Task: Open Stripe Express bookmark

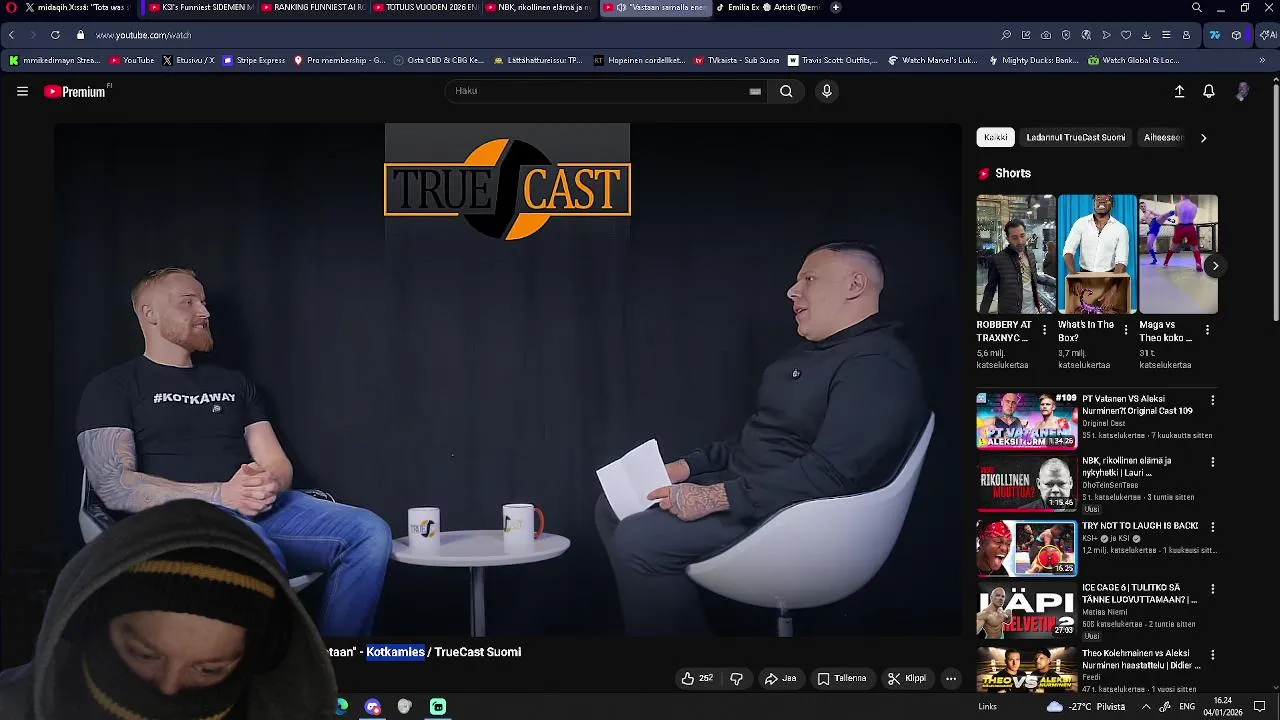Action: 254,60
